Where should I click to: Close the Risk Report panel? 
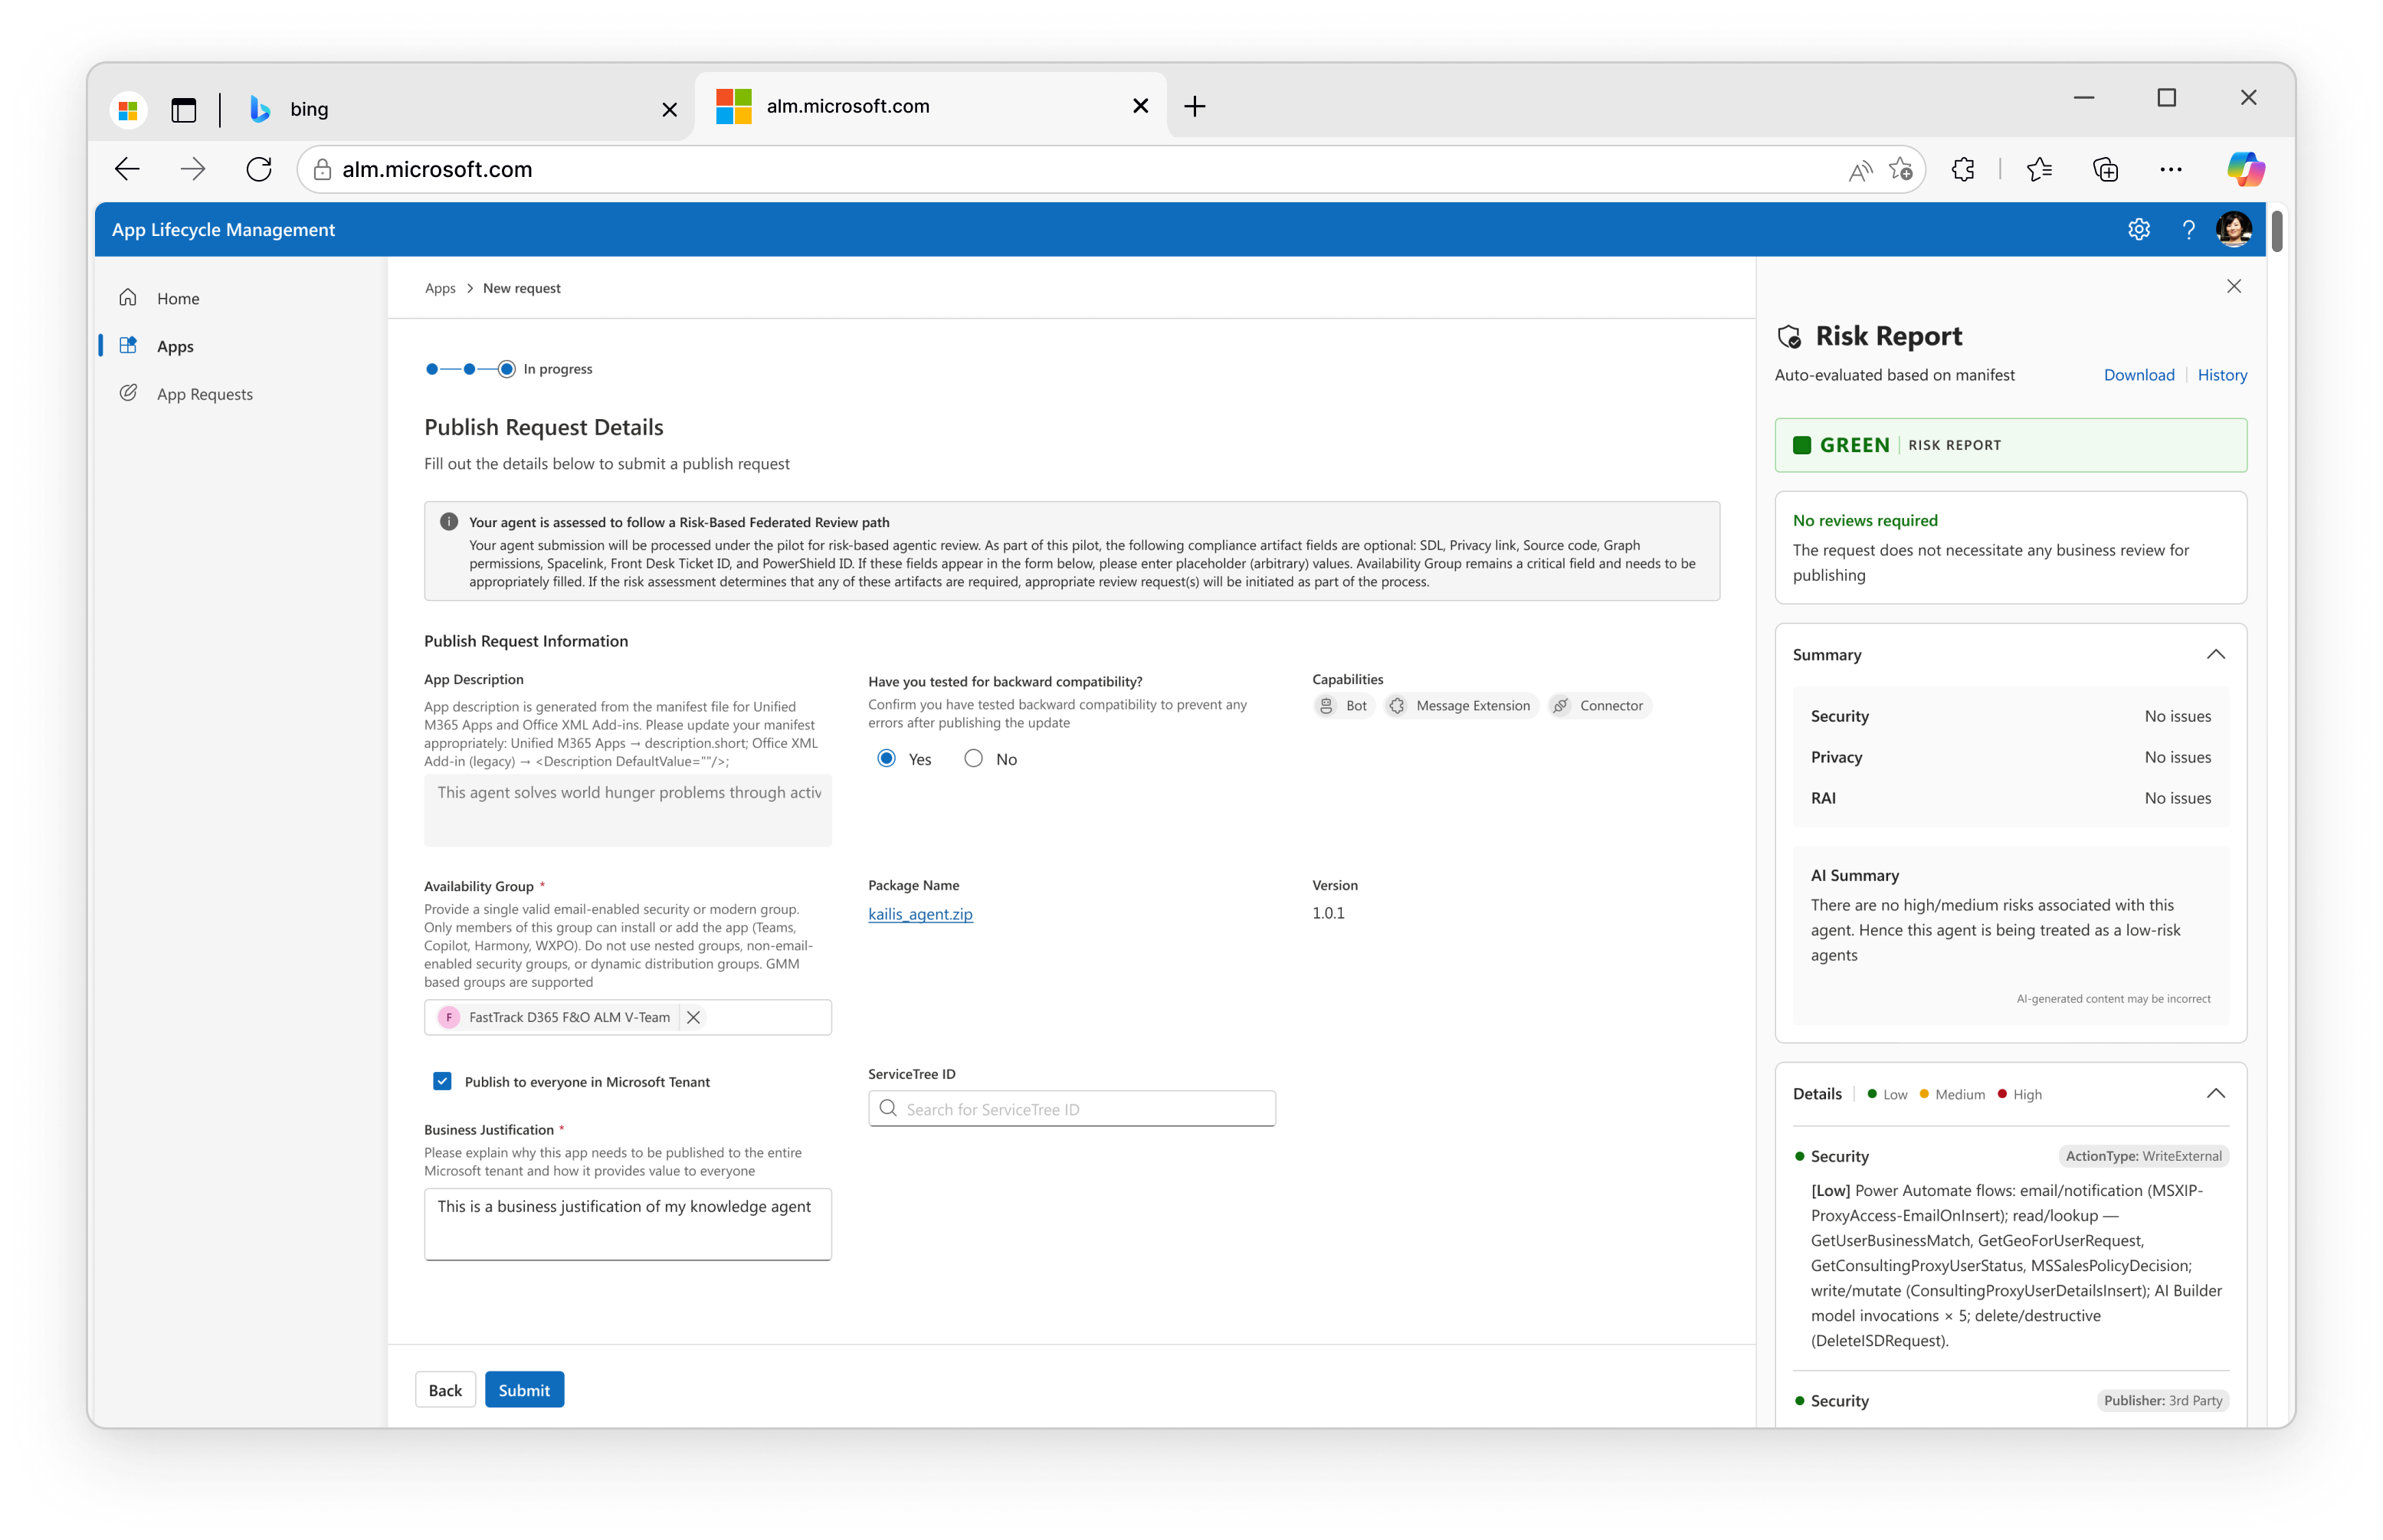[x=2234, y=287]
